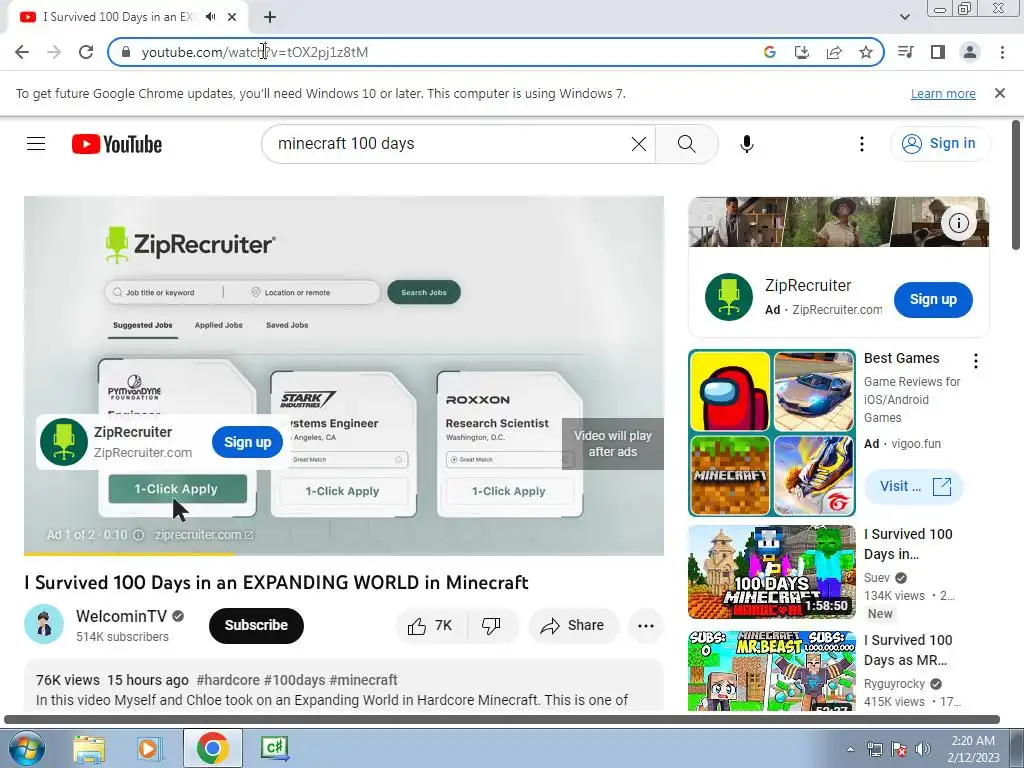Click Sign up on video ad overlay

click(248, 442)
